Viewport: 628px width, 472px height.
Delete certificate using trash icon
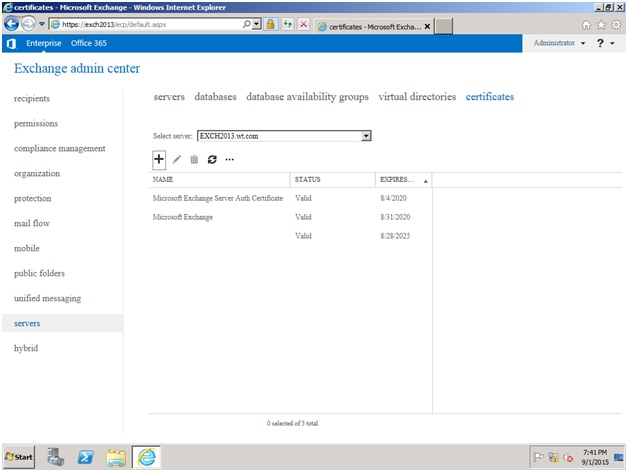coord(194,159)
